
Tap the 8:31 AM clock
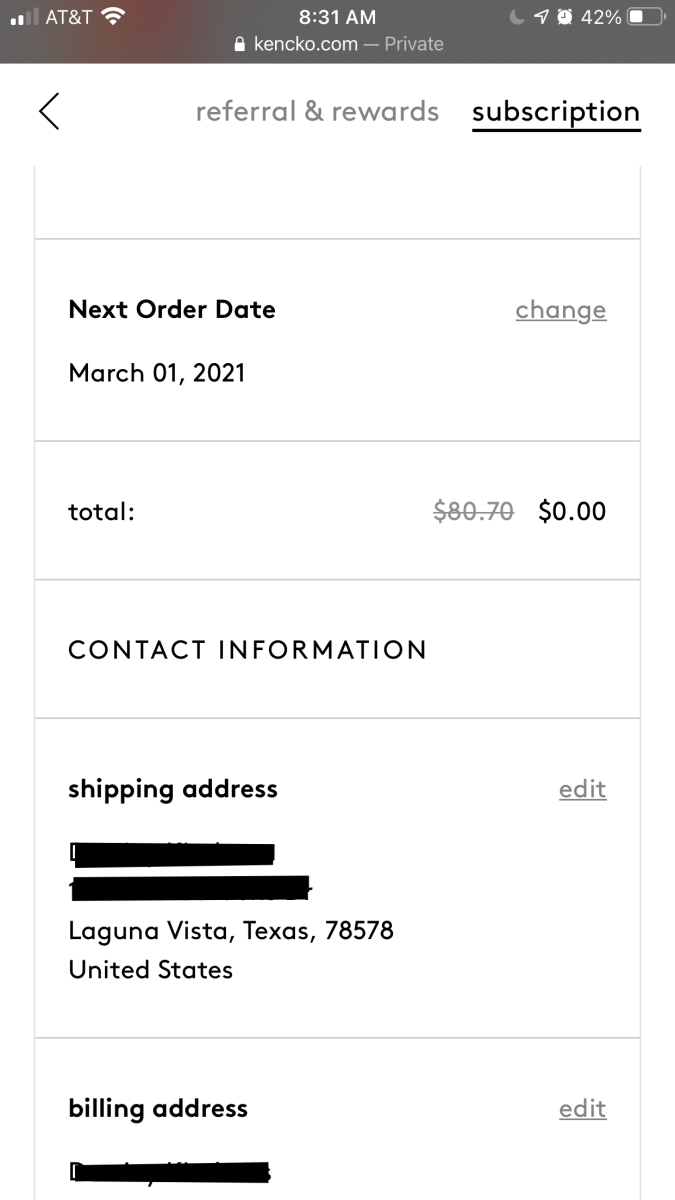337,17
